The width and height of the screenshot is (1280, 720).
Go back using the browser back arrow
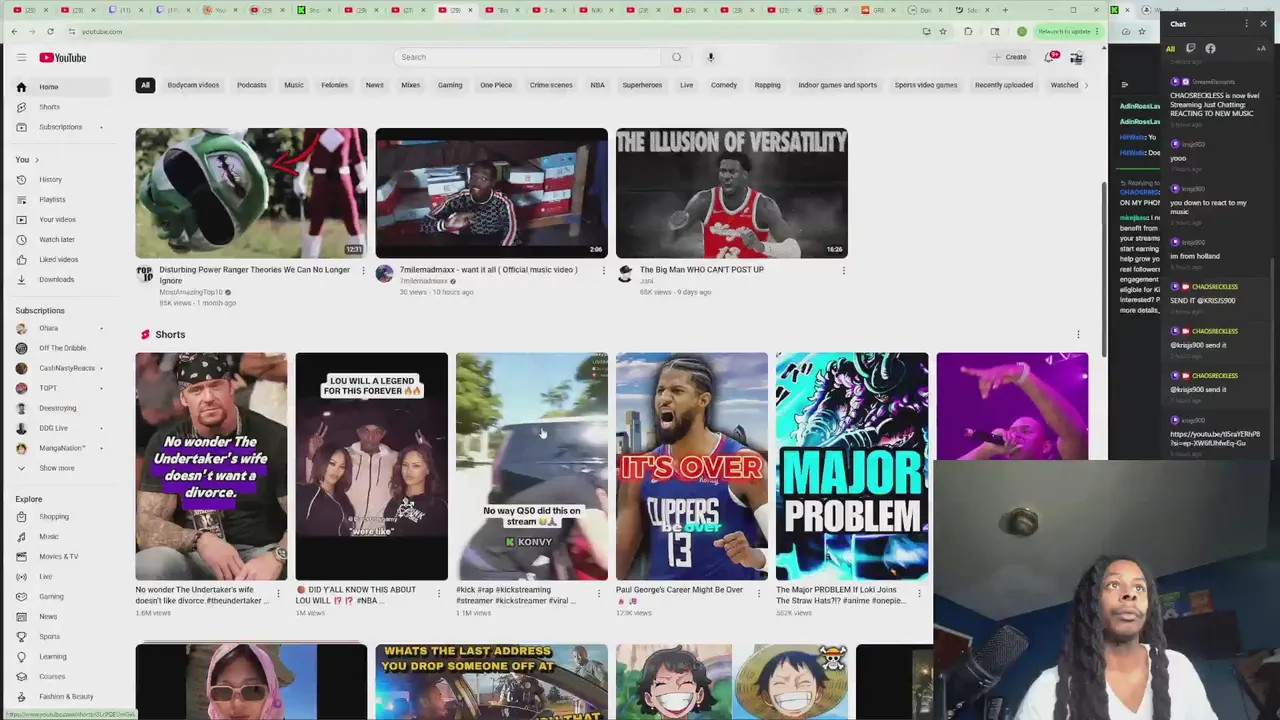[14, 31]
